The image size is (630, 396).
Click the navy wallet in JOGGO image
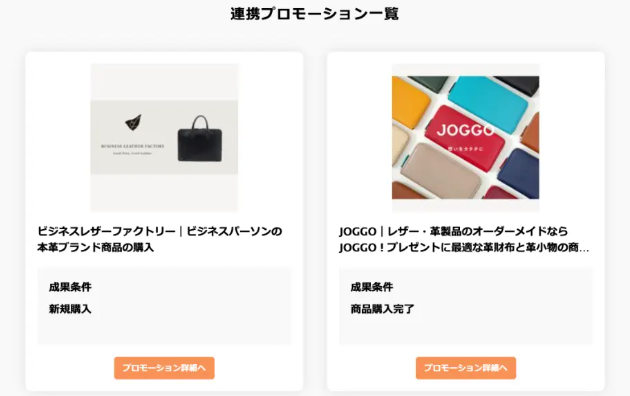pos(519,174)
